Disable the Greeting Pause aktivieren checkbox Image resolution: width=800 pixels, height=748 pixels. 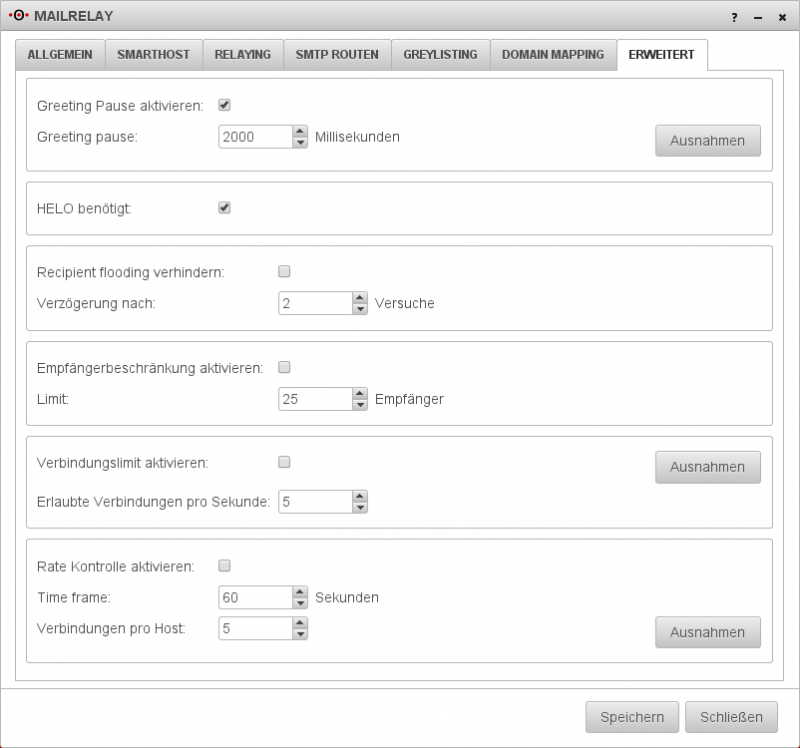(225, 104)
